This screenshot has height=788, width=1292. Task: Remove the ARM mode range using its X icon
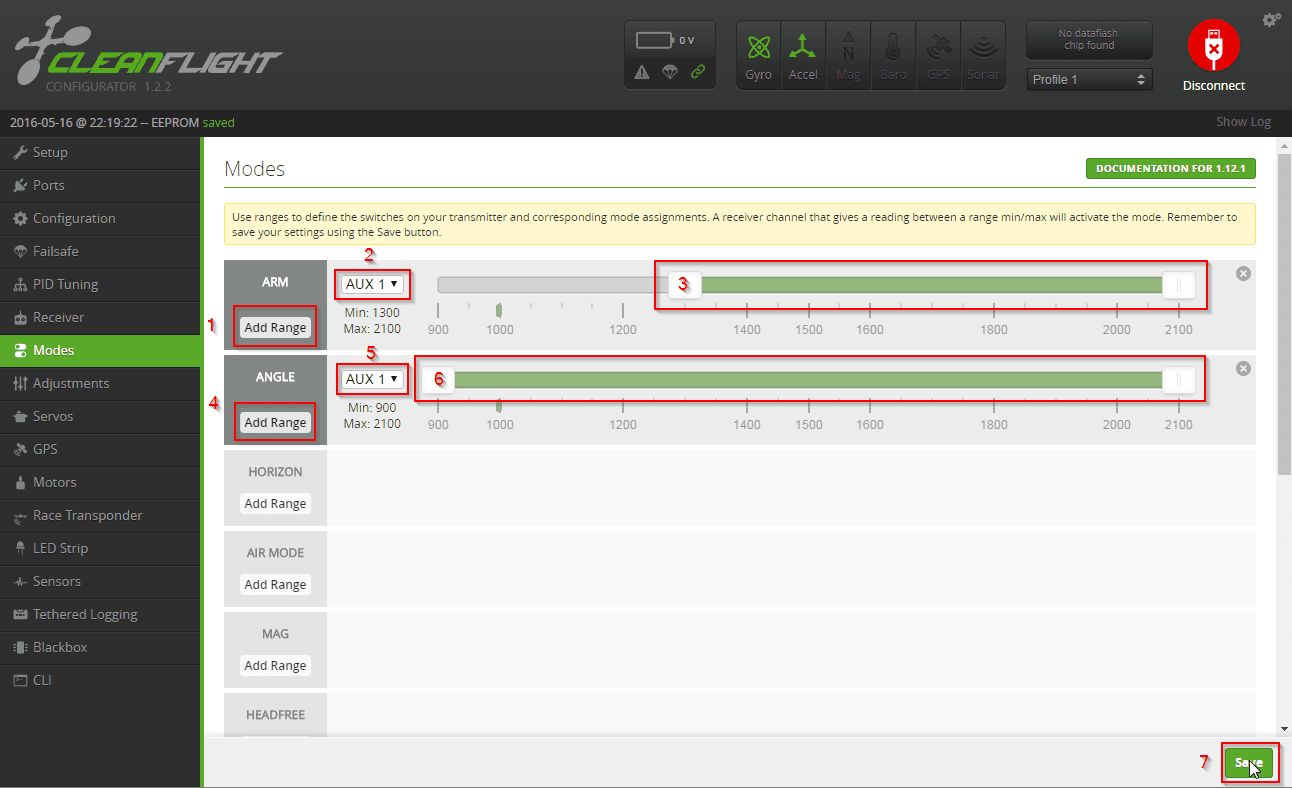1243,272
